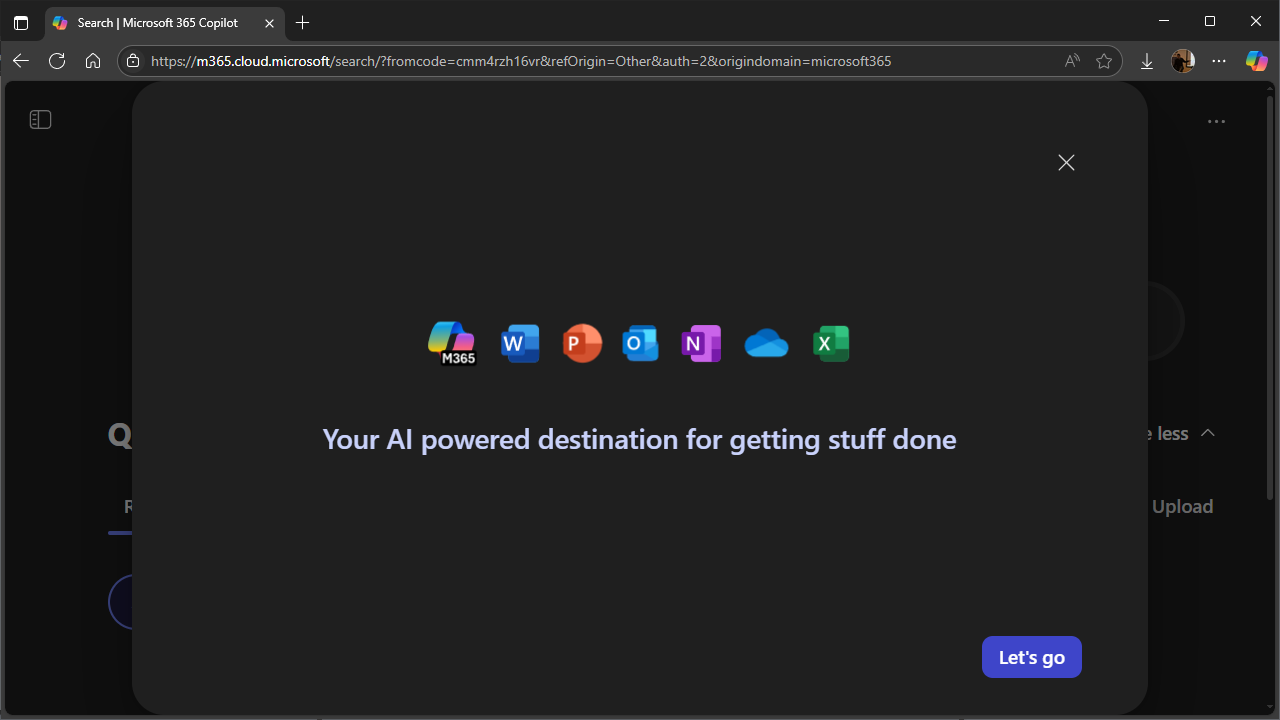Viewport: 1280px width, 720px height.
Task: Click the Outlook app icon
Action: [640, 344]
